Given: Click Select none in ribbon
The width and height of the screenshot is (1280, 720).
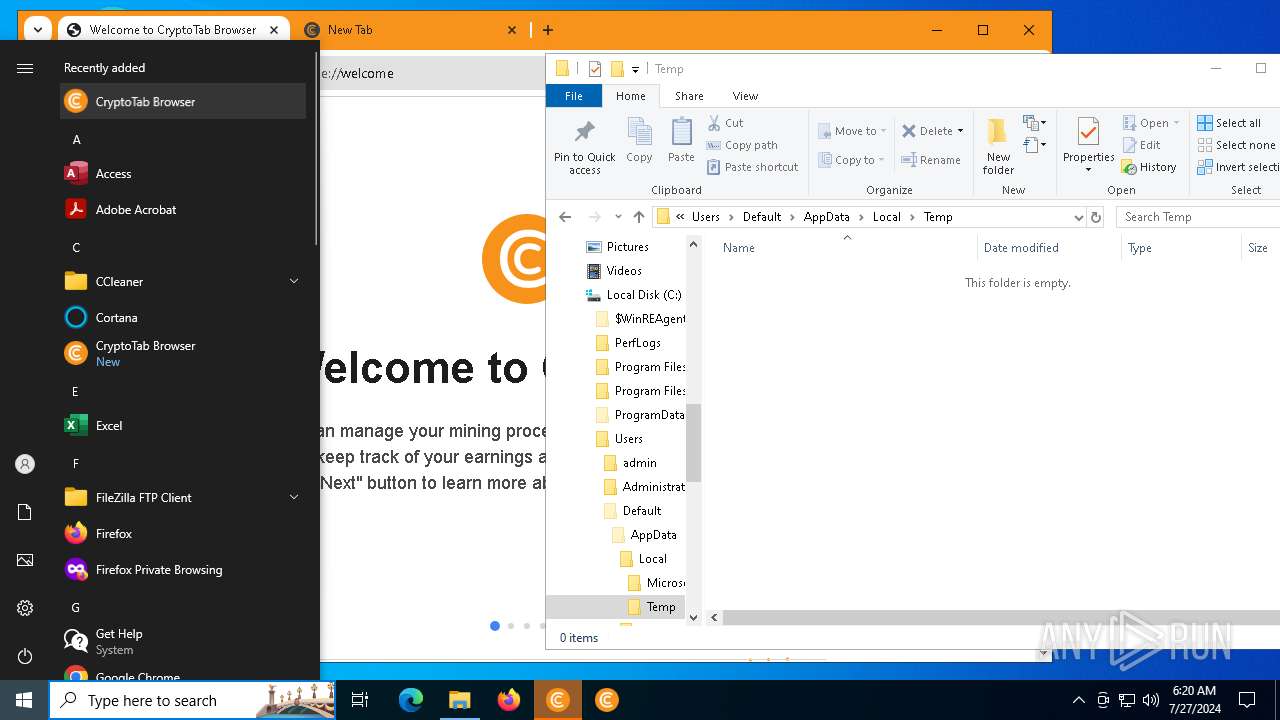Looking at the screenshot, I should (x=1236, y=145).
